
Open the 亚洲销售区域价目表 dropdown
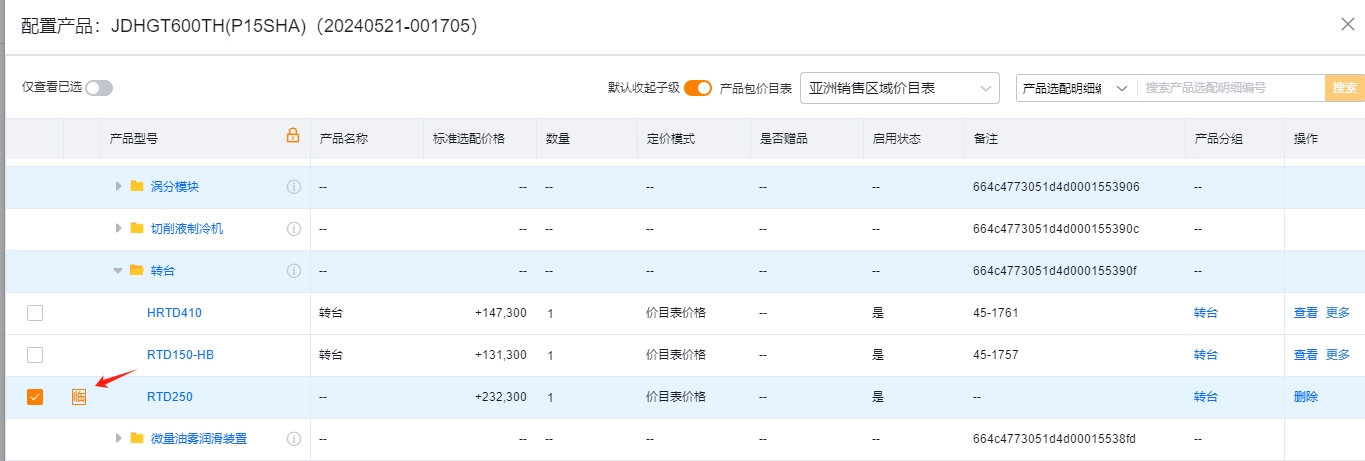[x=900, y=88]
